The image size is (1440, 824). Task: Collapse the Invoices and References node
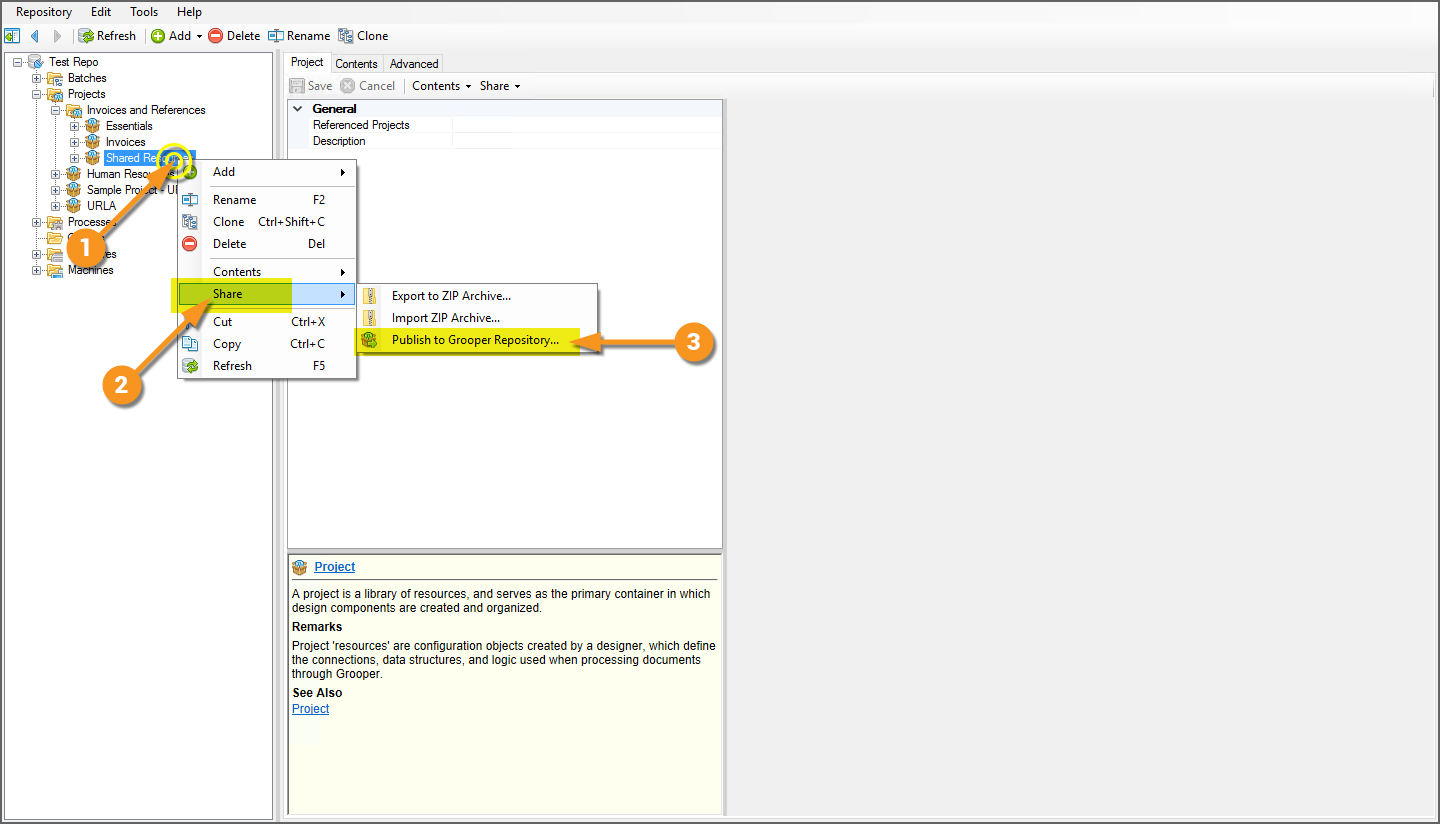click(x=56, y=110)
